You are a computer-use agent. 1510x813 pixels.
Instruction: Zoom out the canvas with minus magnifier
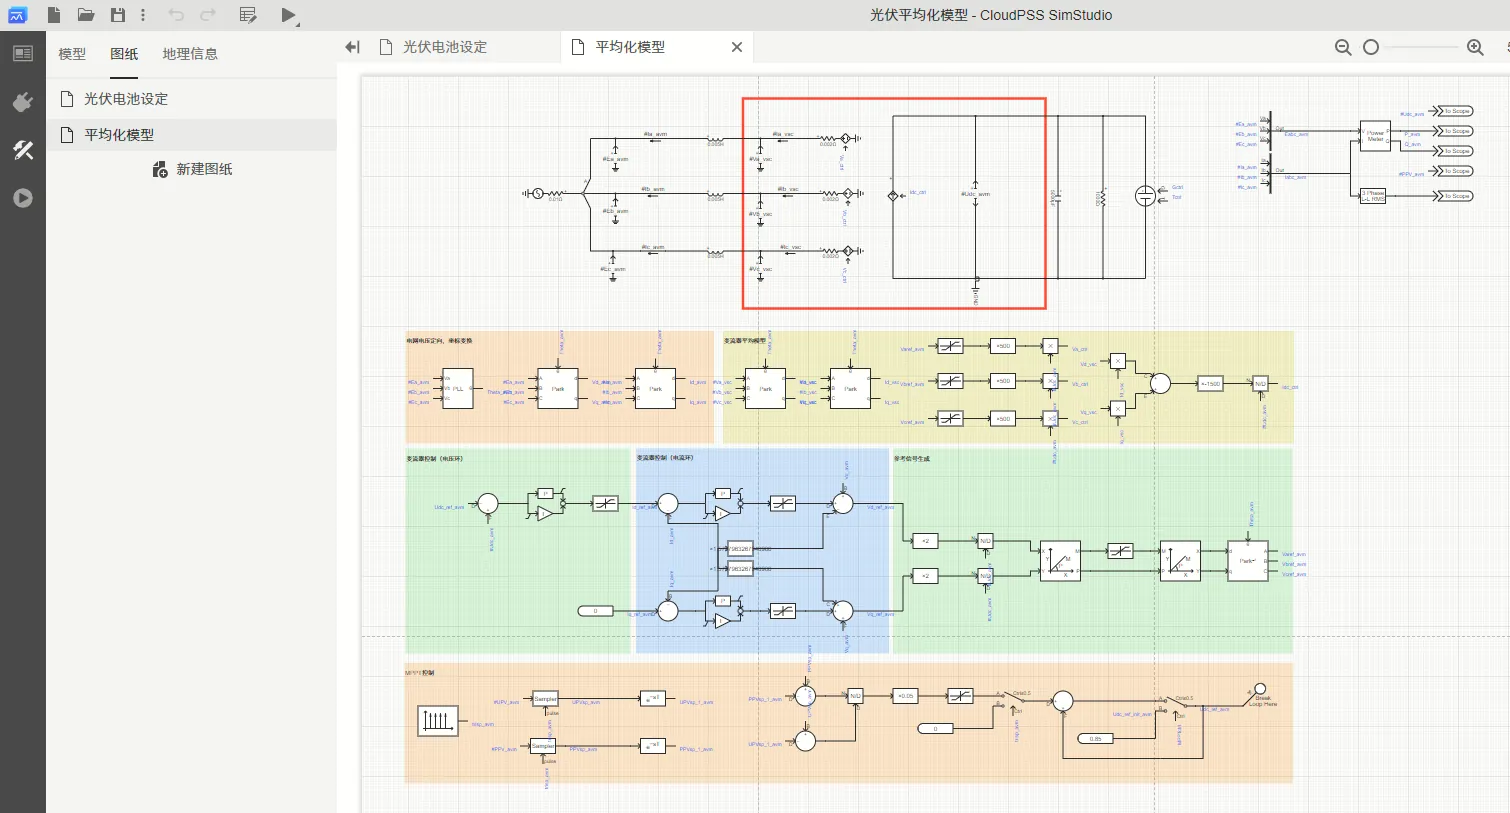click(1343, 47)
